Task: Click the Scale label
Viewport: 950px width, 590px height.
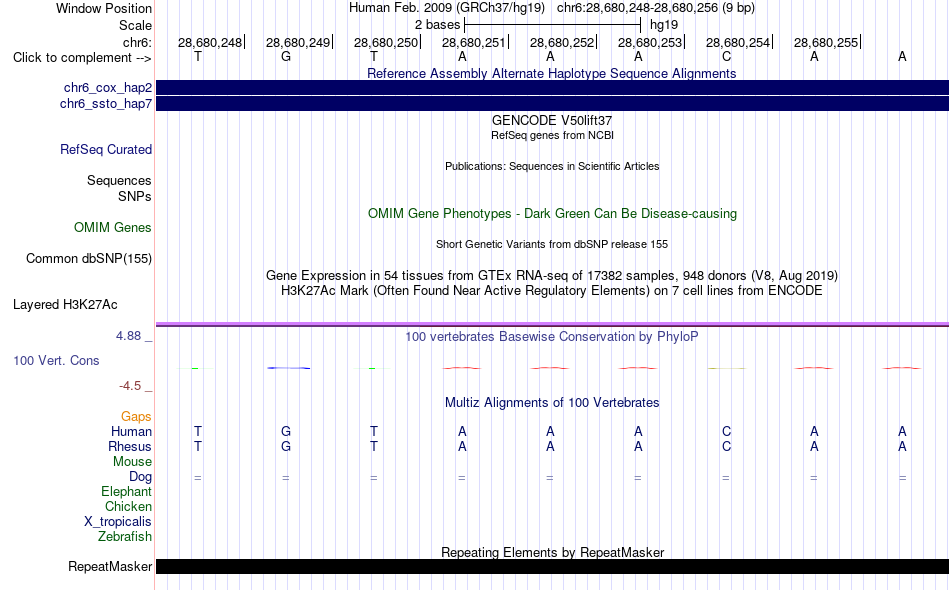Action: 135,25
